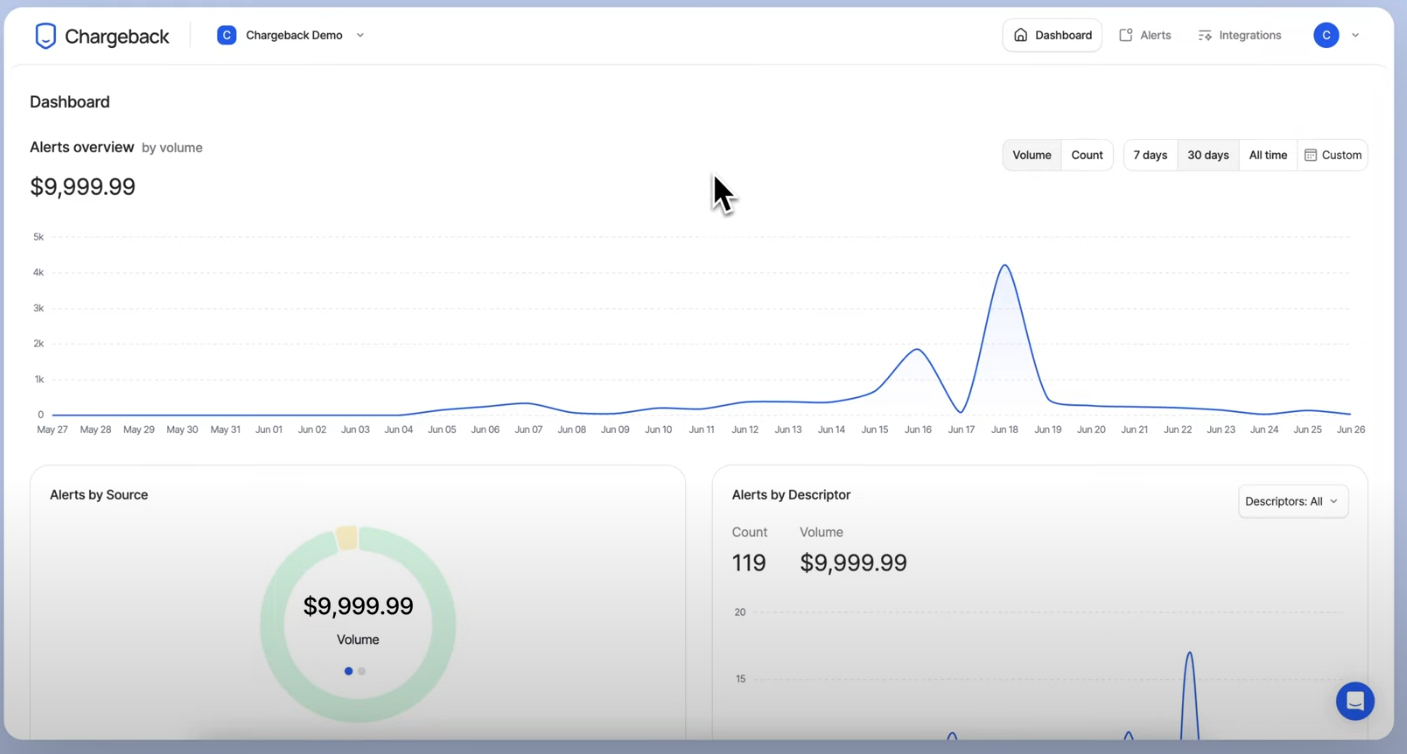Open the Descriptors: All filter dropdown
1407x754 pixels.
point(1293,501)
